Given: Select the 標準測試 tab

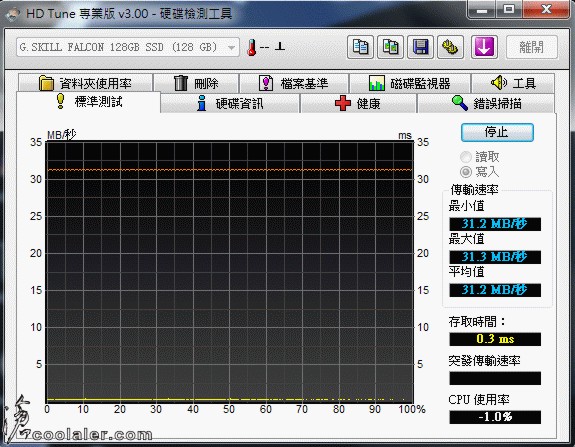Looking at the screenshot, I should (x=88, y=102).
